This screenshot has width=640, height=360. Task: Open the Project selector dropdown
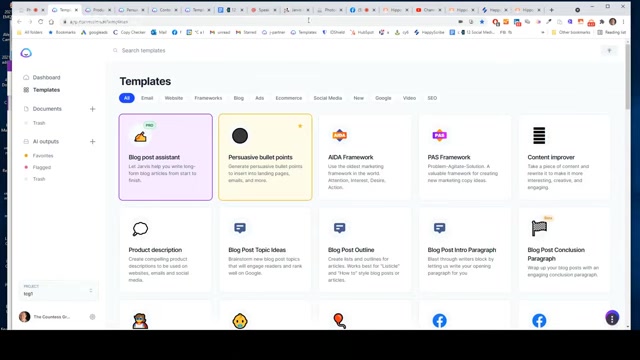58,291
